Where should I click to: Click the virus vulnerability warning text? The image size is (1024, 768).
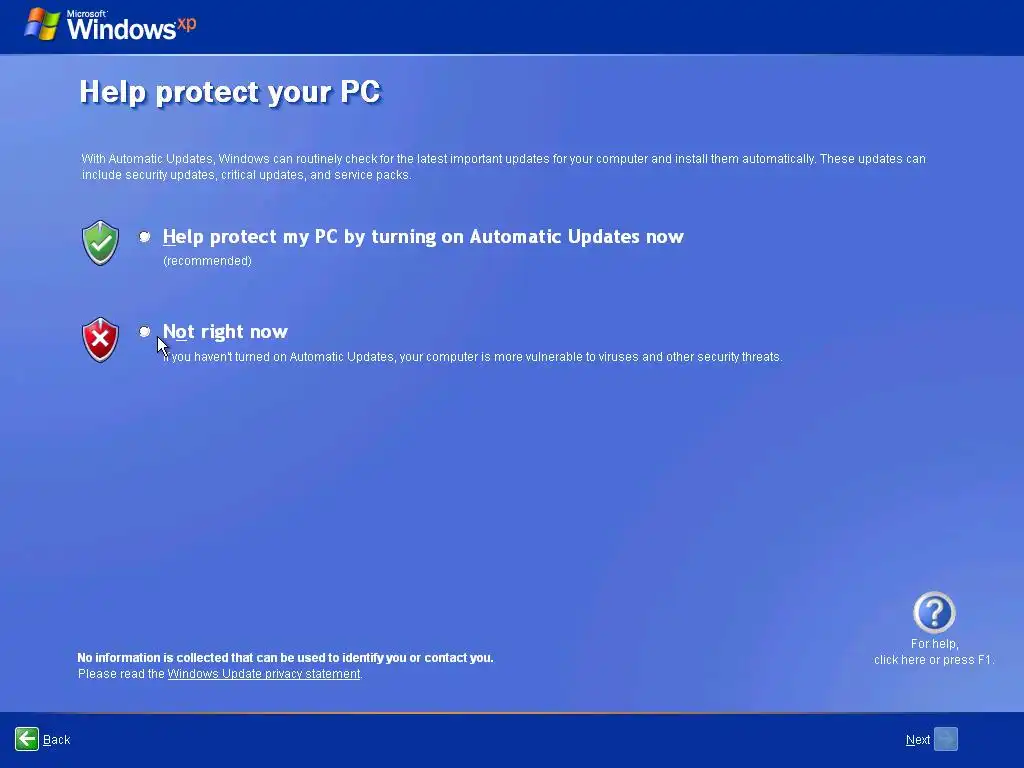[472, 357]
